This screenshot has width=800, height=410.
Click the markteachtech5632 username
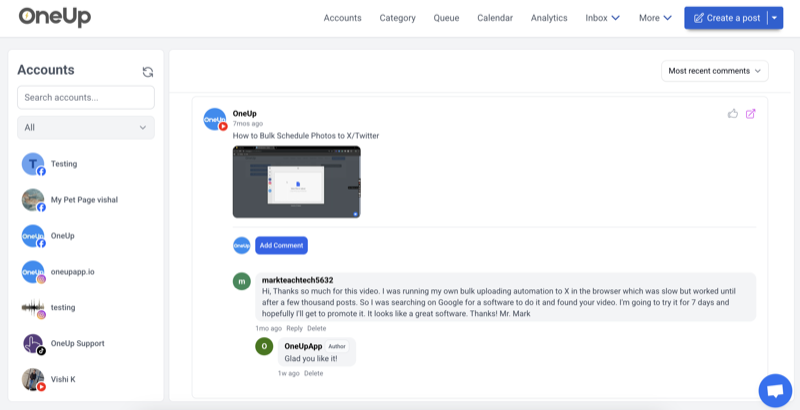tap(297, 280)
